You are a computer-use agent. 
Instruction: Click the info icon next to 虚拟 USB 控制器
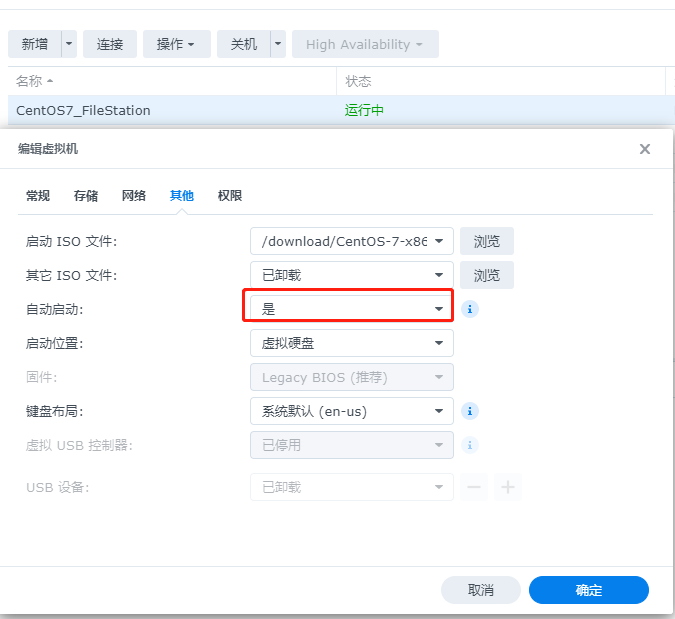470,445
